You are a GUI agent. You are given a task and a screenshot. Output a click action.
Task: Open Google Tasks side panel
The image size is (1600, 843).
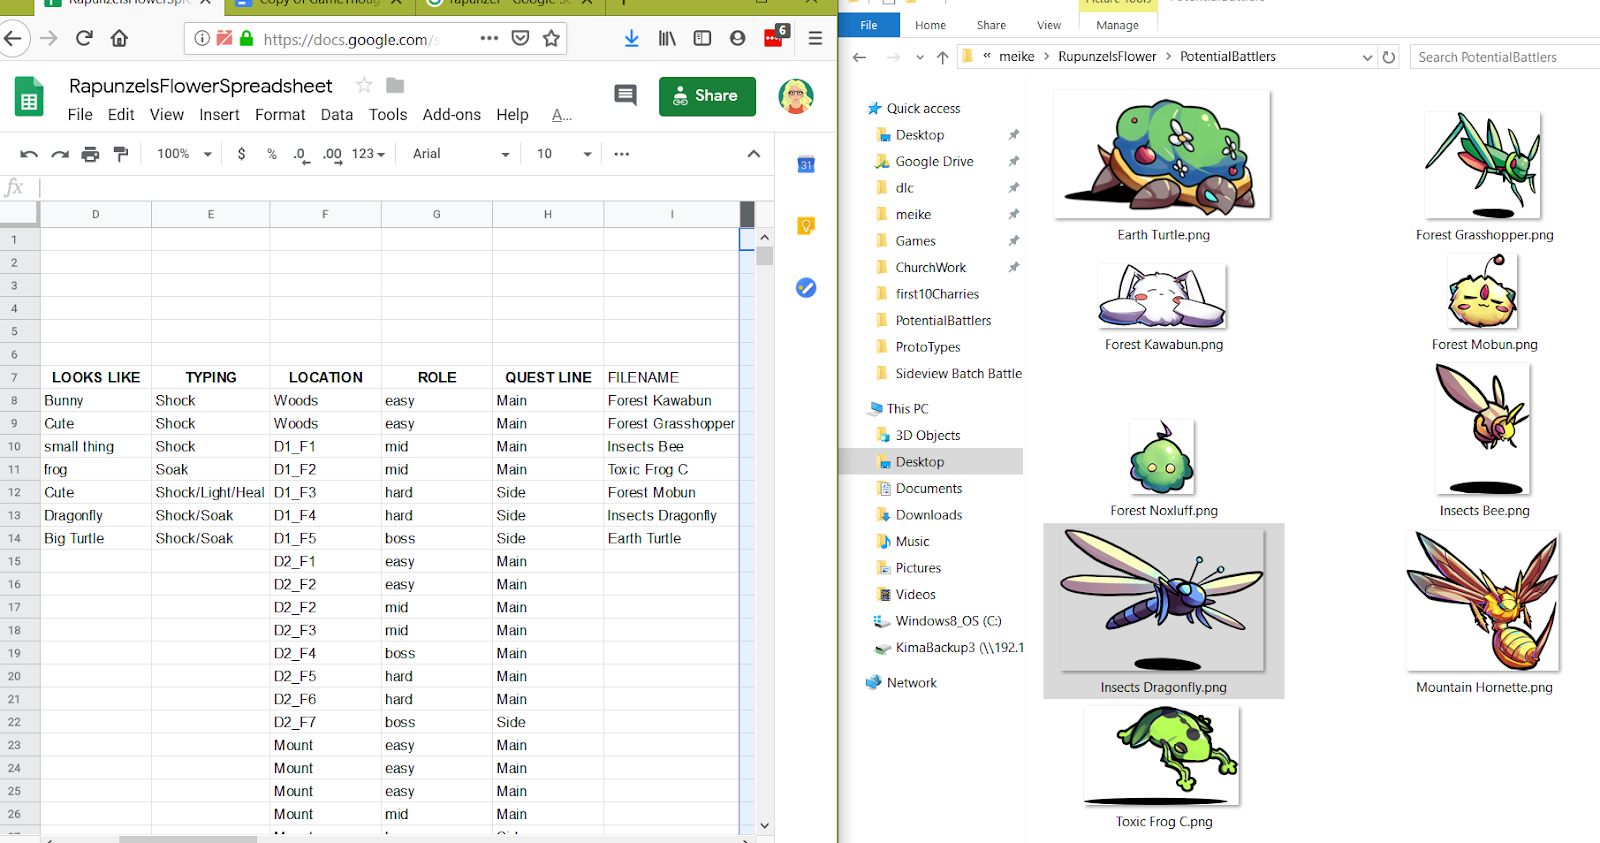(806, 288)
